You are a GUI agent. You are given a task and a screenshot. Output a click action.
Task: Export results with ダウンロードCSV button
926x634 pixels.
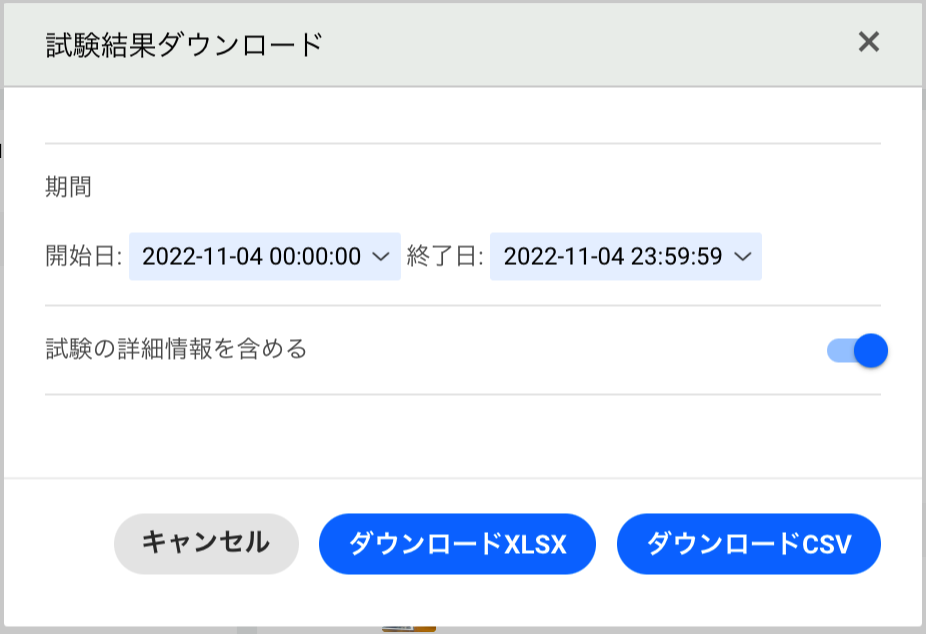point(748,544)
